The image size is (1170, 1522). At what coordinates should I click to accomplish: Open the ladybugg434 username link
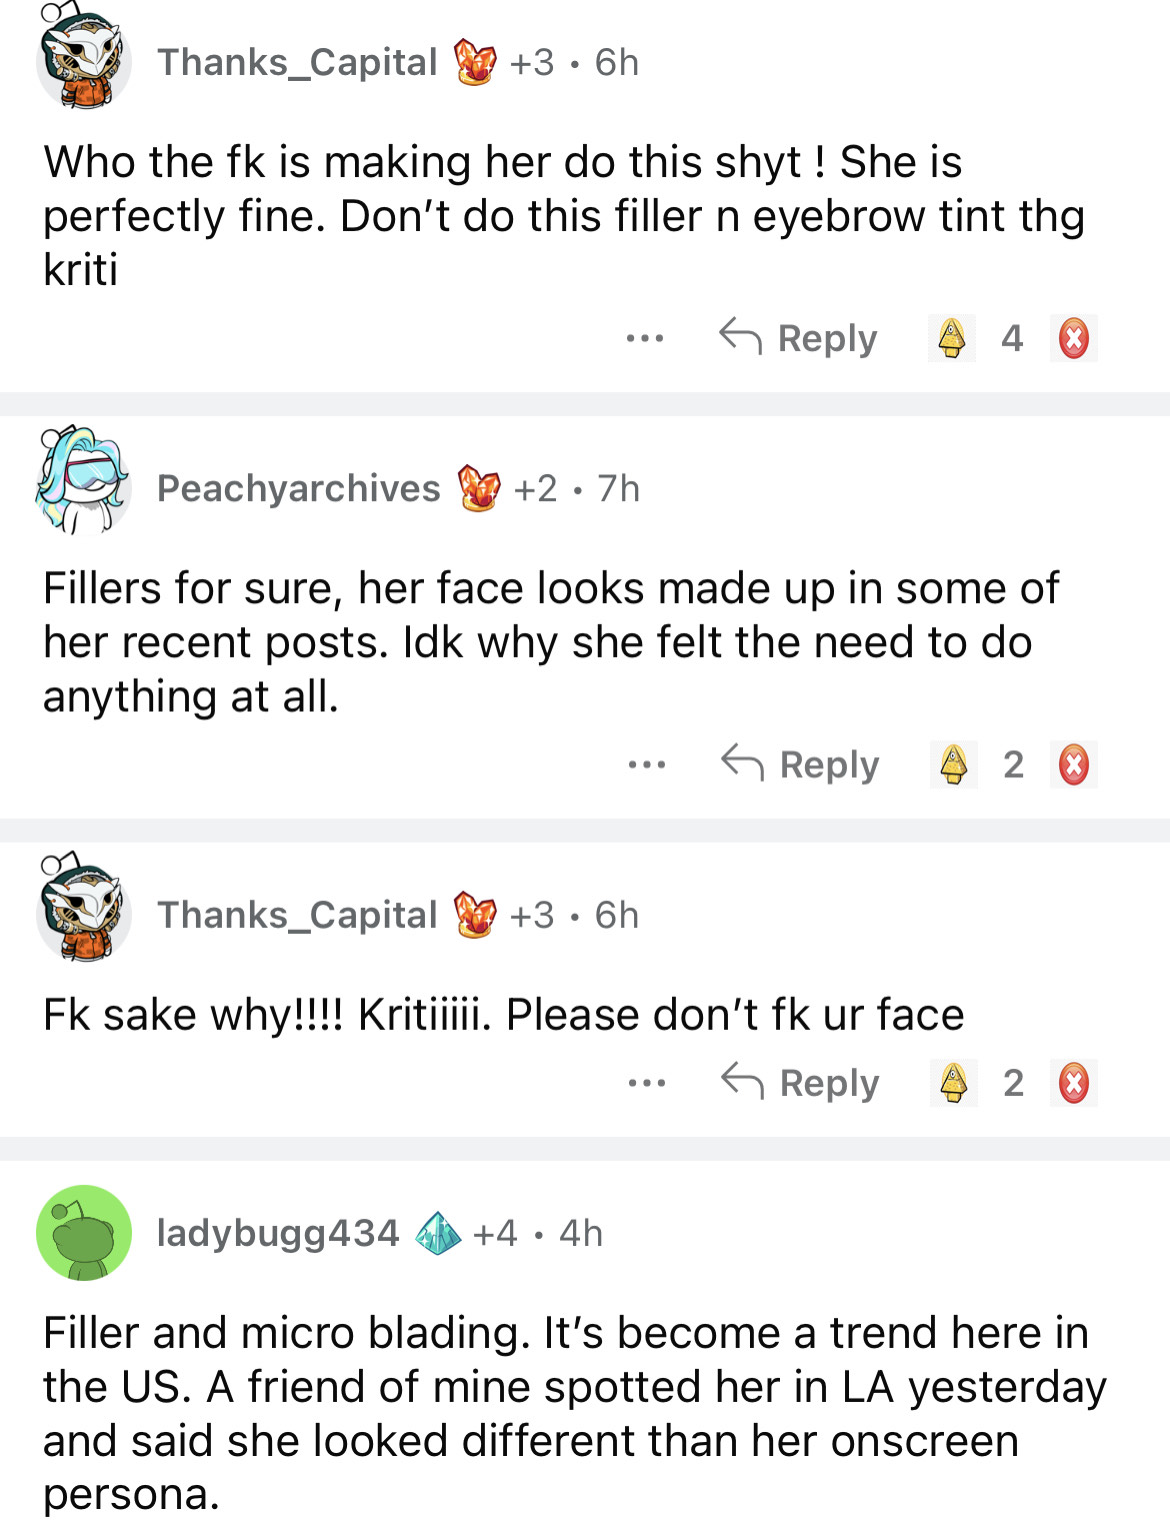click(x=278, y=1233)
